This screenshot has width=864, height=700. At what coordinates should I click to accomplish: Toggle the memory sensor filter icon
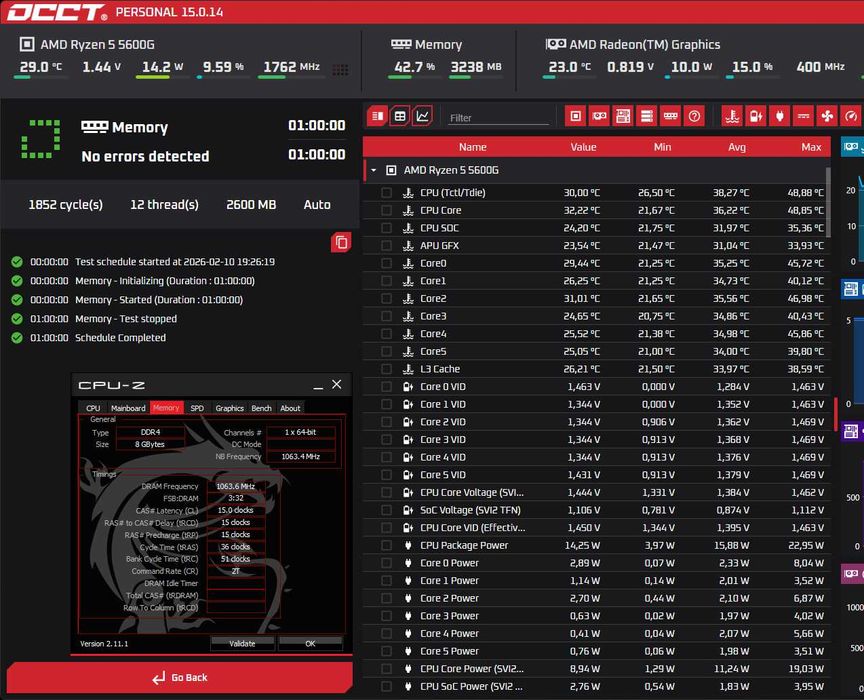click(x=670, y=116)
